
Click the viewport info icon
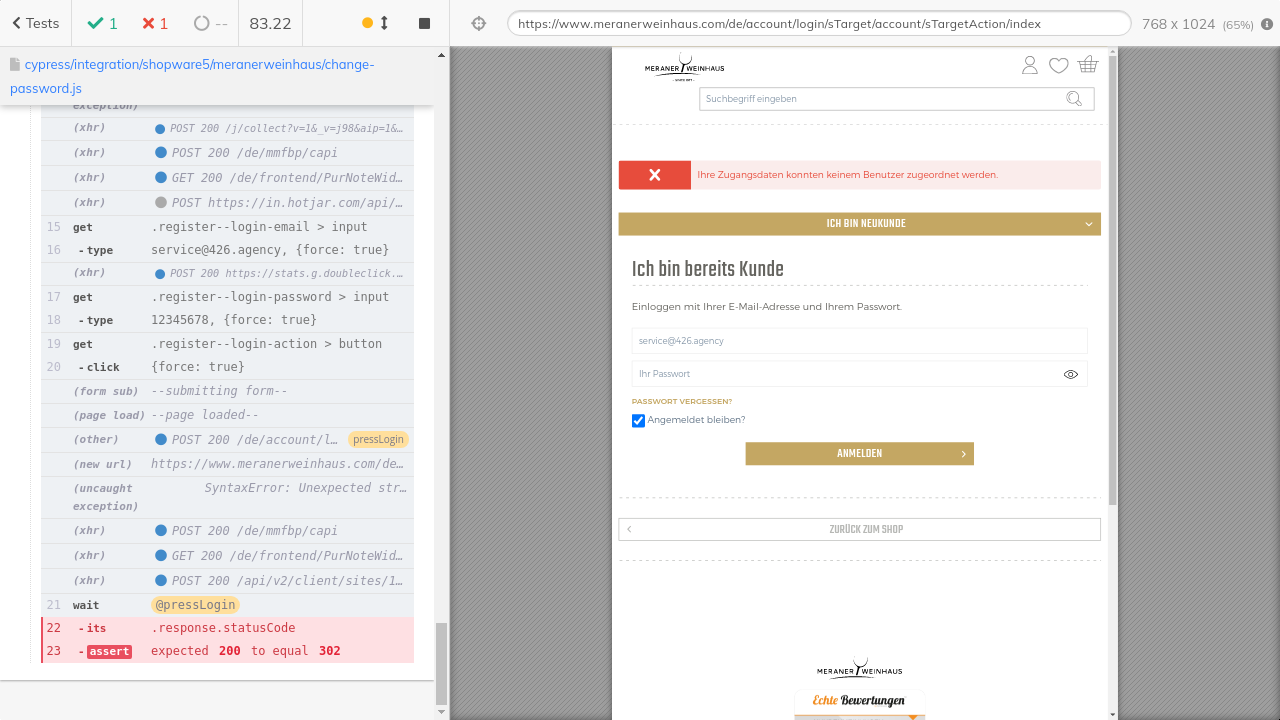pyautogui.click(x=1267, y=24)
